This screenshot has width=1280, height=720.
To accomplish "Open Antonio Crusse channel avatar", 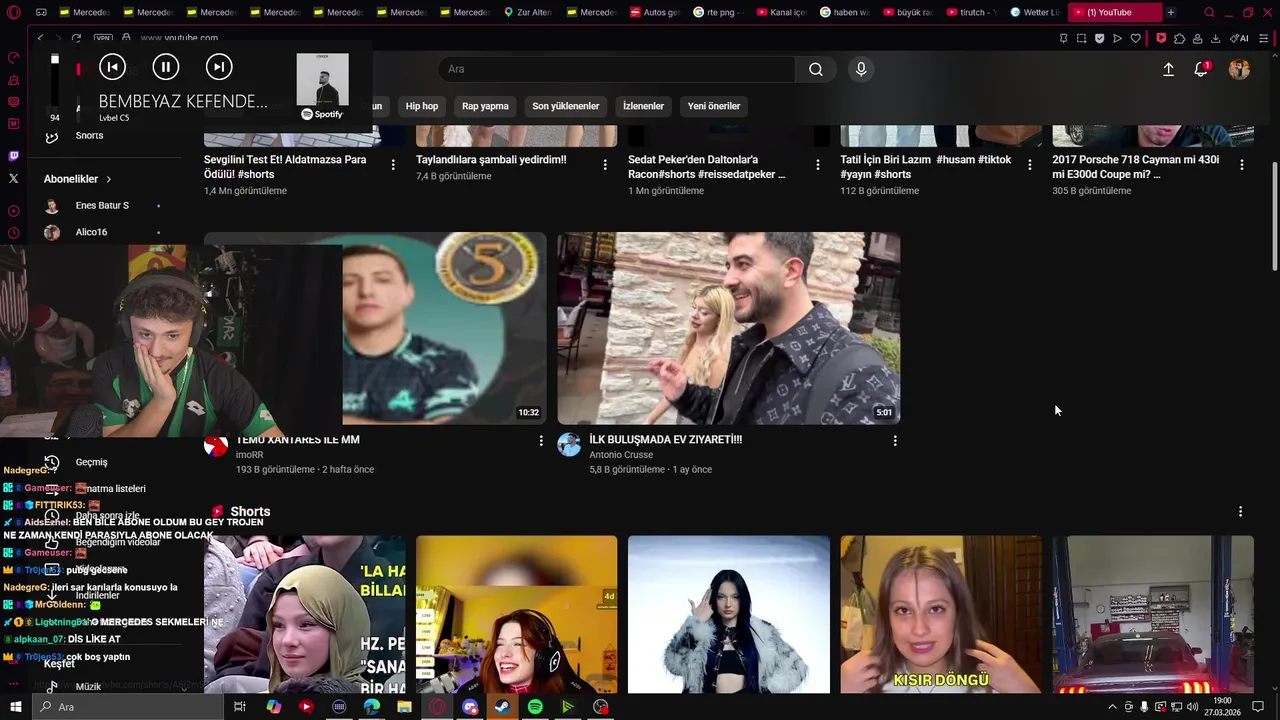I will (569, 445).
